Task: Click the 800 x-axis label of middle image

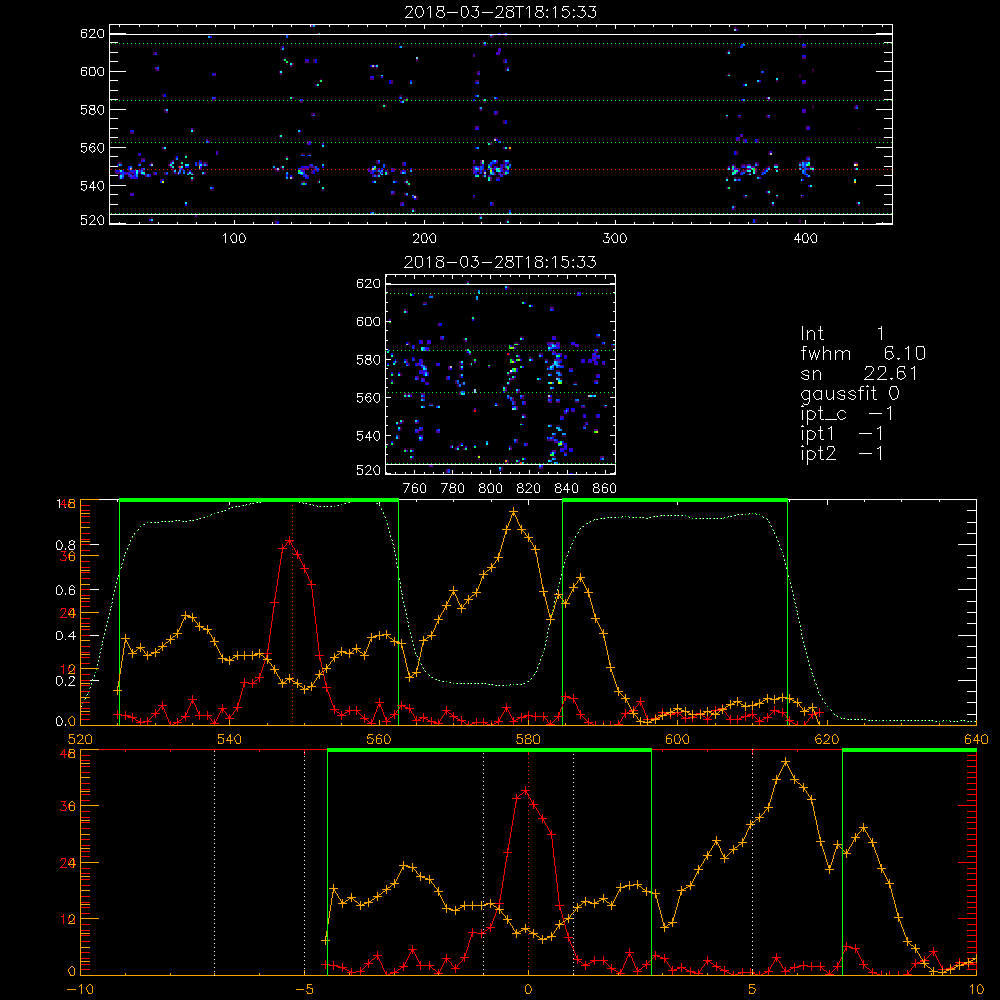Action: (490, 489)
